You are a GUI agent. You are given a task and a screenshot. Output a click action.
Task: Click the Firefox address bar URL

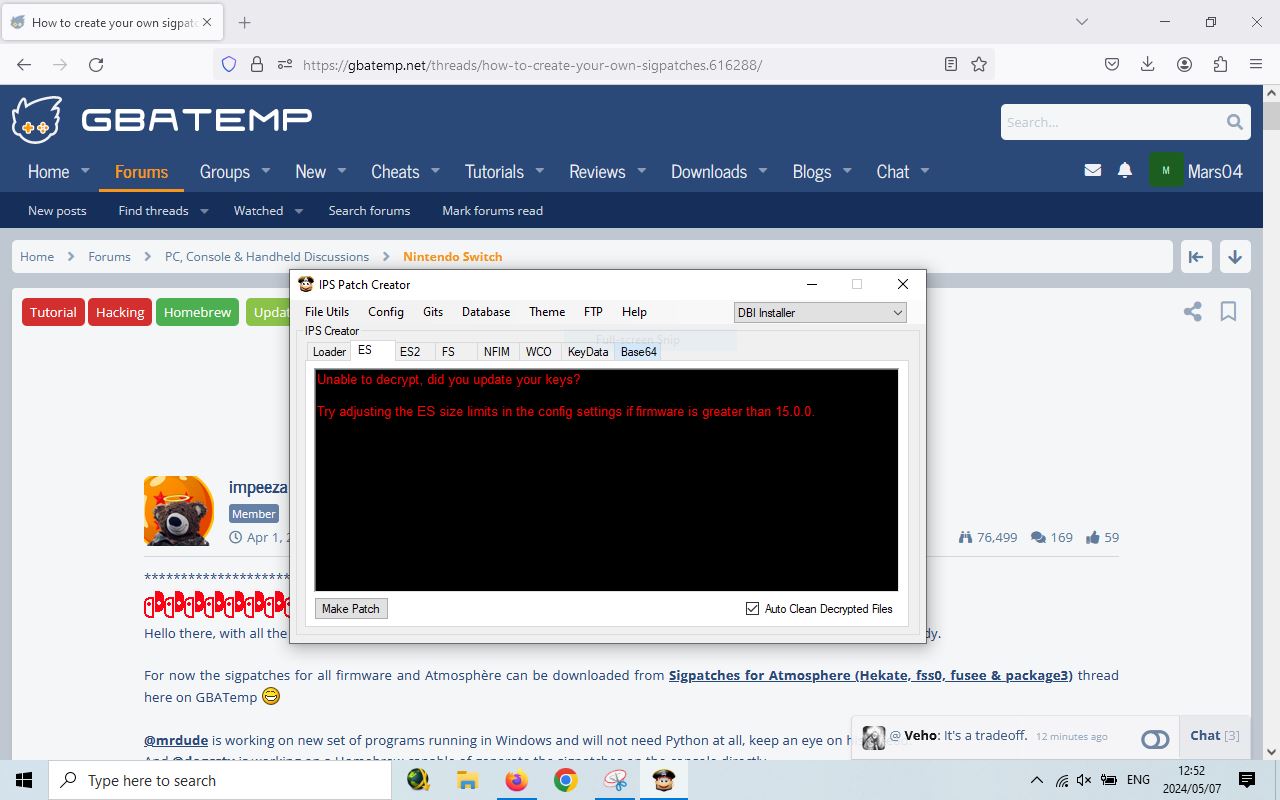click(x=532, y=65)
